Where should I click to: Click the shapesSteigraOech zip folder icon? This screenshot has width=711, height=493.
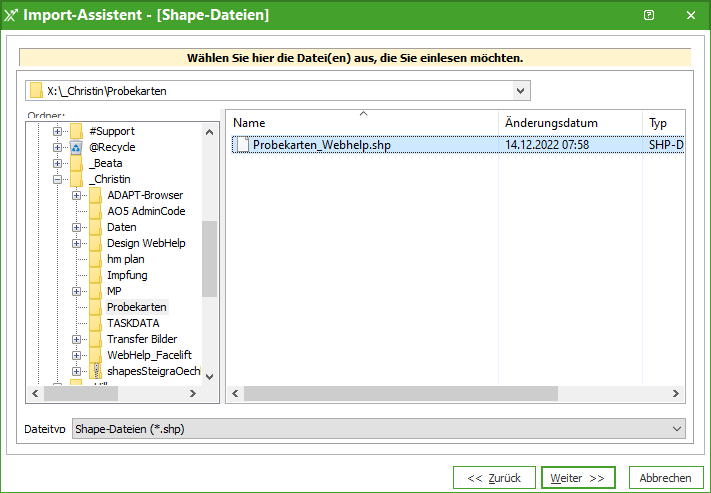click(x=95, y=371)
